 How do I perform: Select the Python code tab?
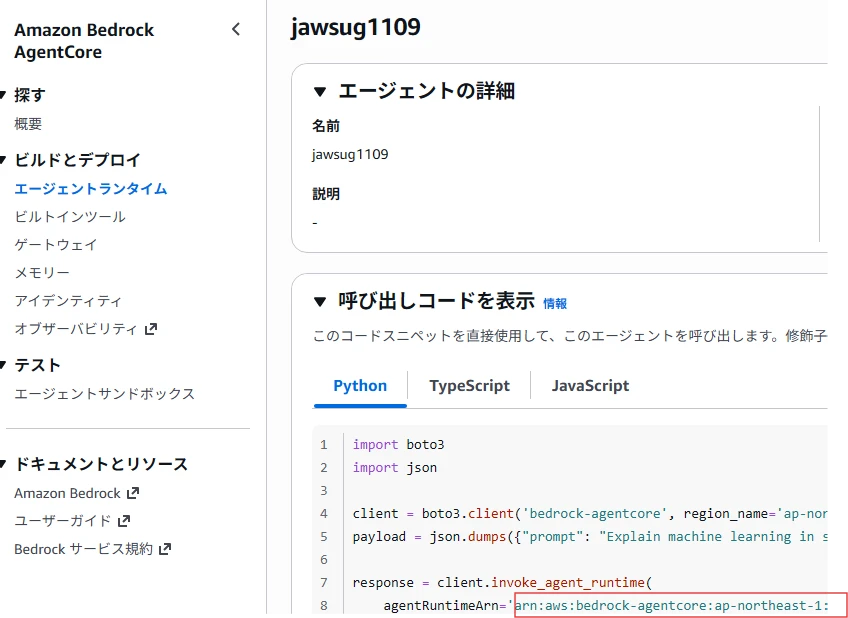[x=360, y=386]
